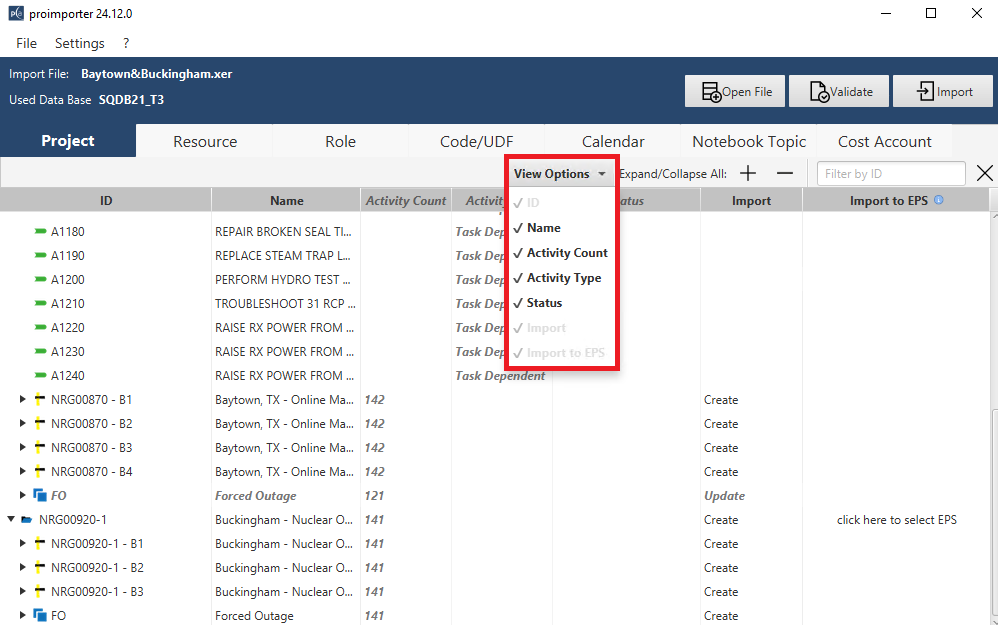
Task: Collapse the NRG00920-1 project node
Action: pos(11,520)
